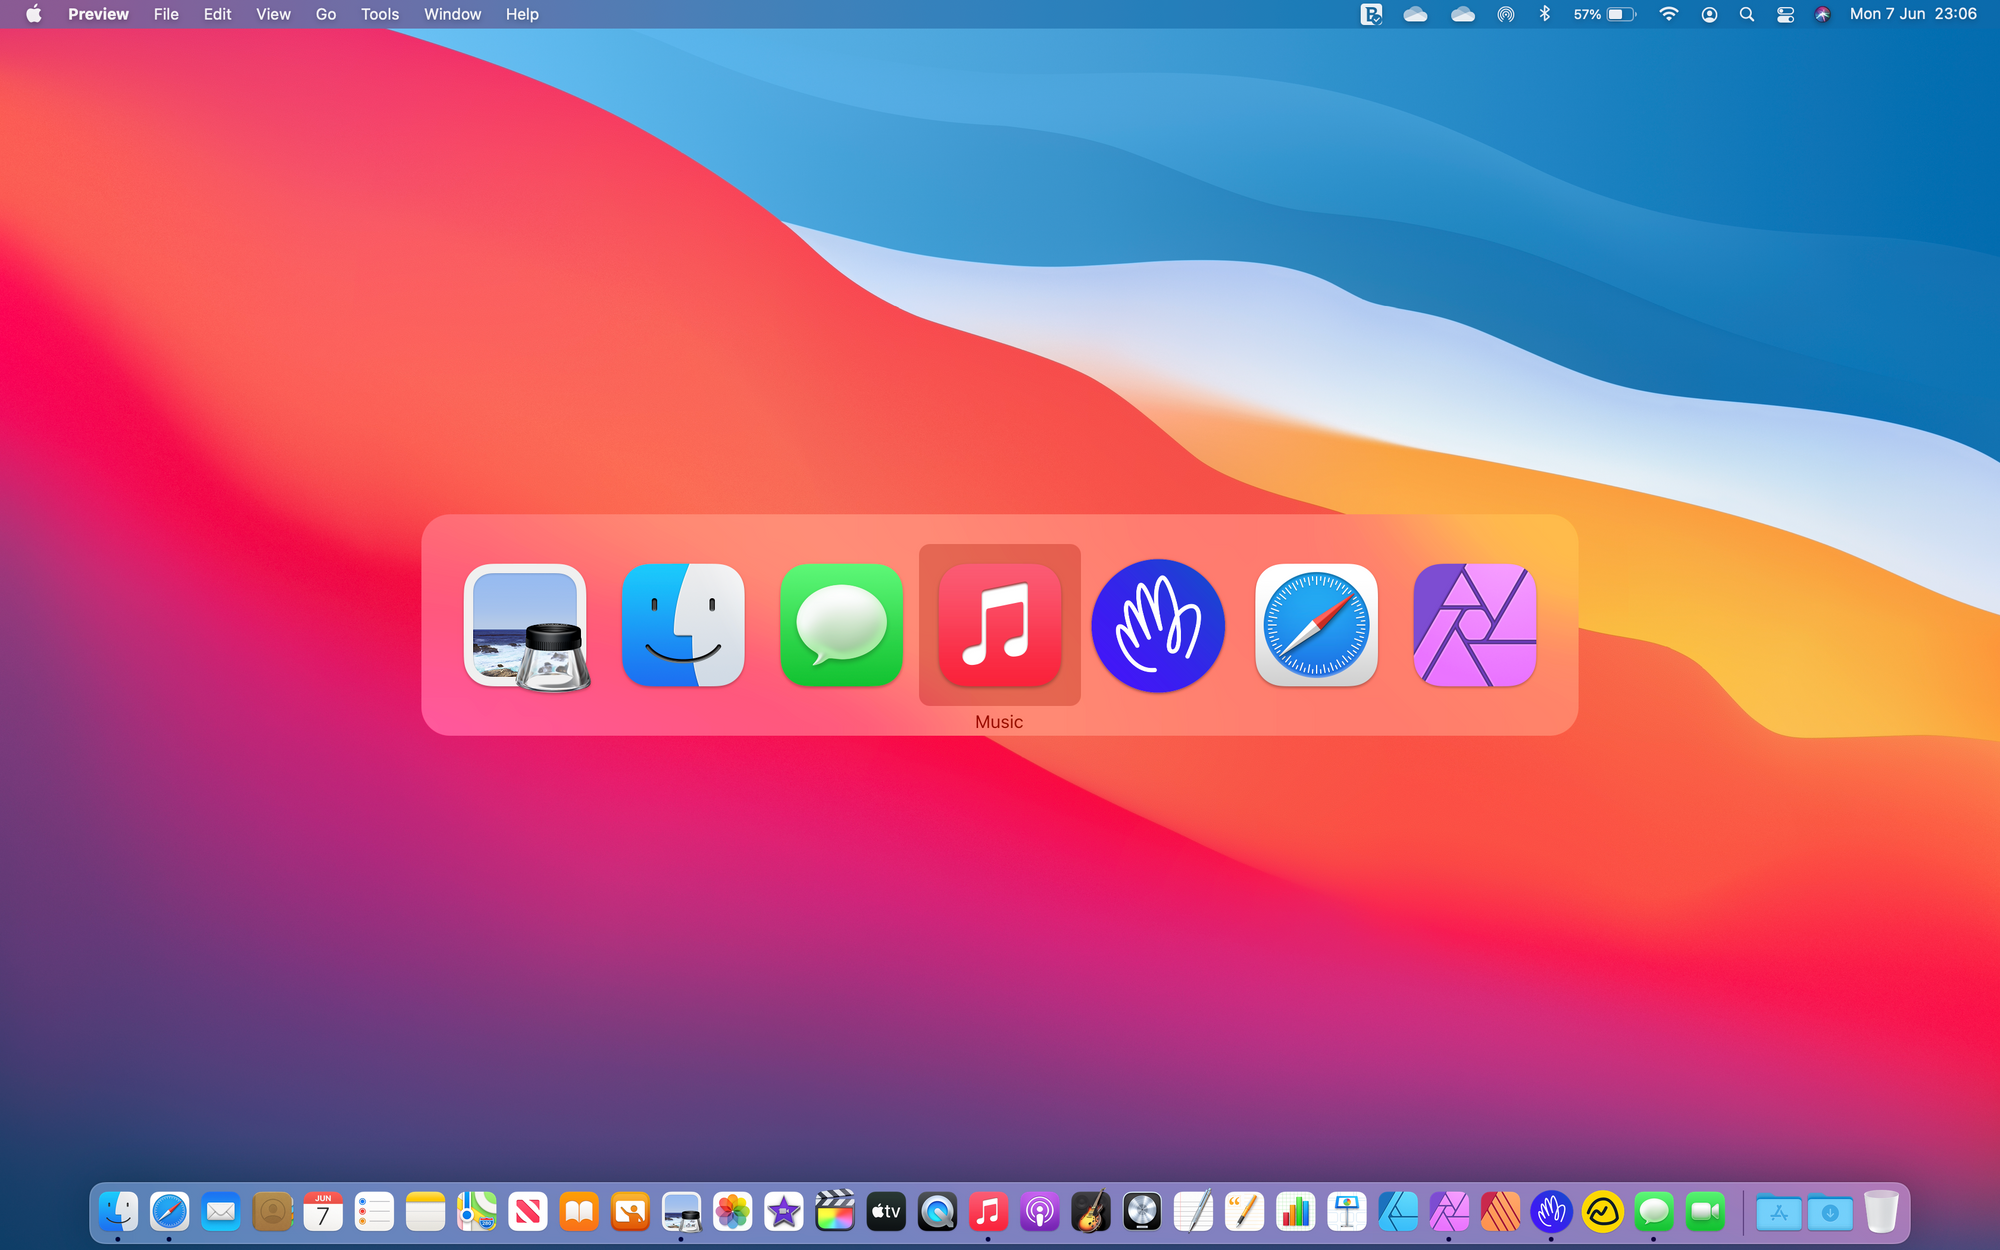2000x1250 pixels.
Task: Open Podcasts in the Dock
Action: click(x=1039, y=1212)
